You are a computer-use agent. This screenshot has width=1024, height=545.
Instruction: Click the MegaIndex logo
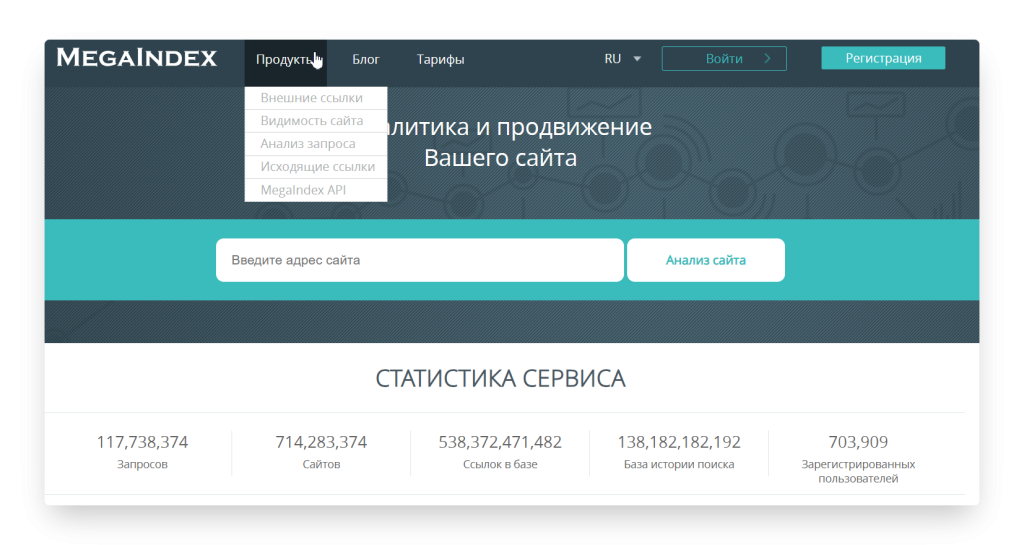tap(137, 58)
